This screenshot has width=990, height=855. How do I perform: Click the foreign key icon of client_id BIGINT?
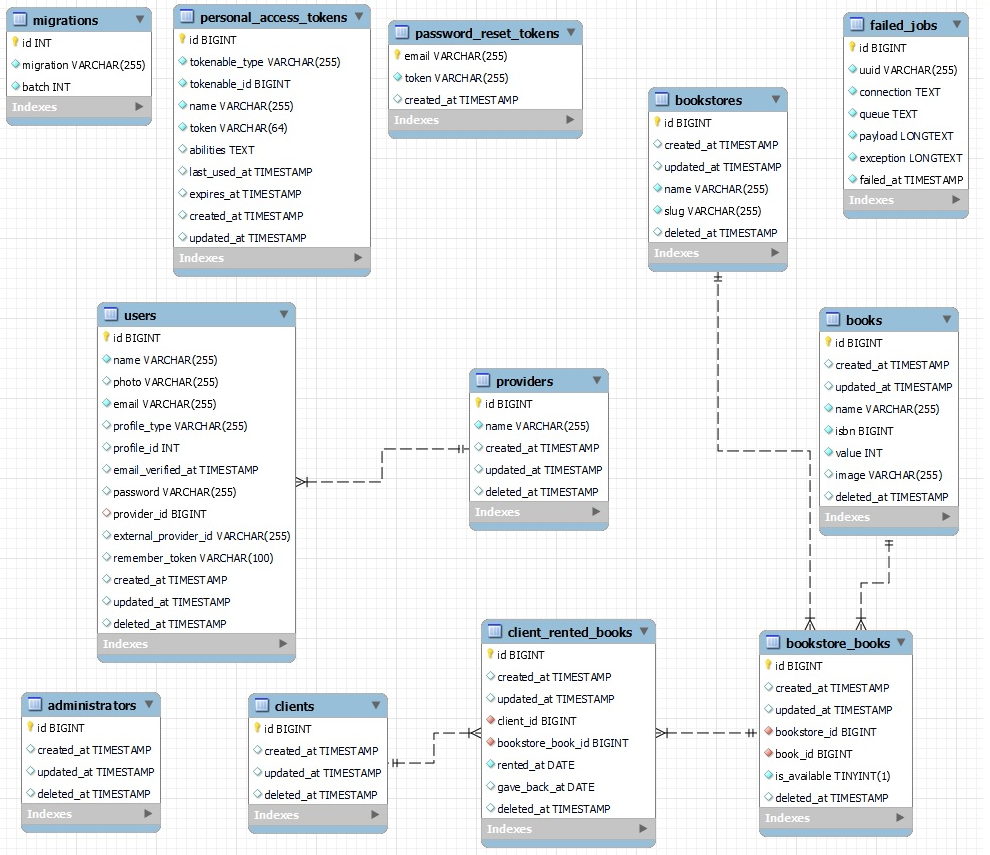tap(490, 720)
